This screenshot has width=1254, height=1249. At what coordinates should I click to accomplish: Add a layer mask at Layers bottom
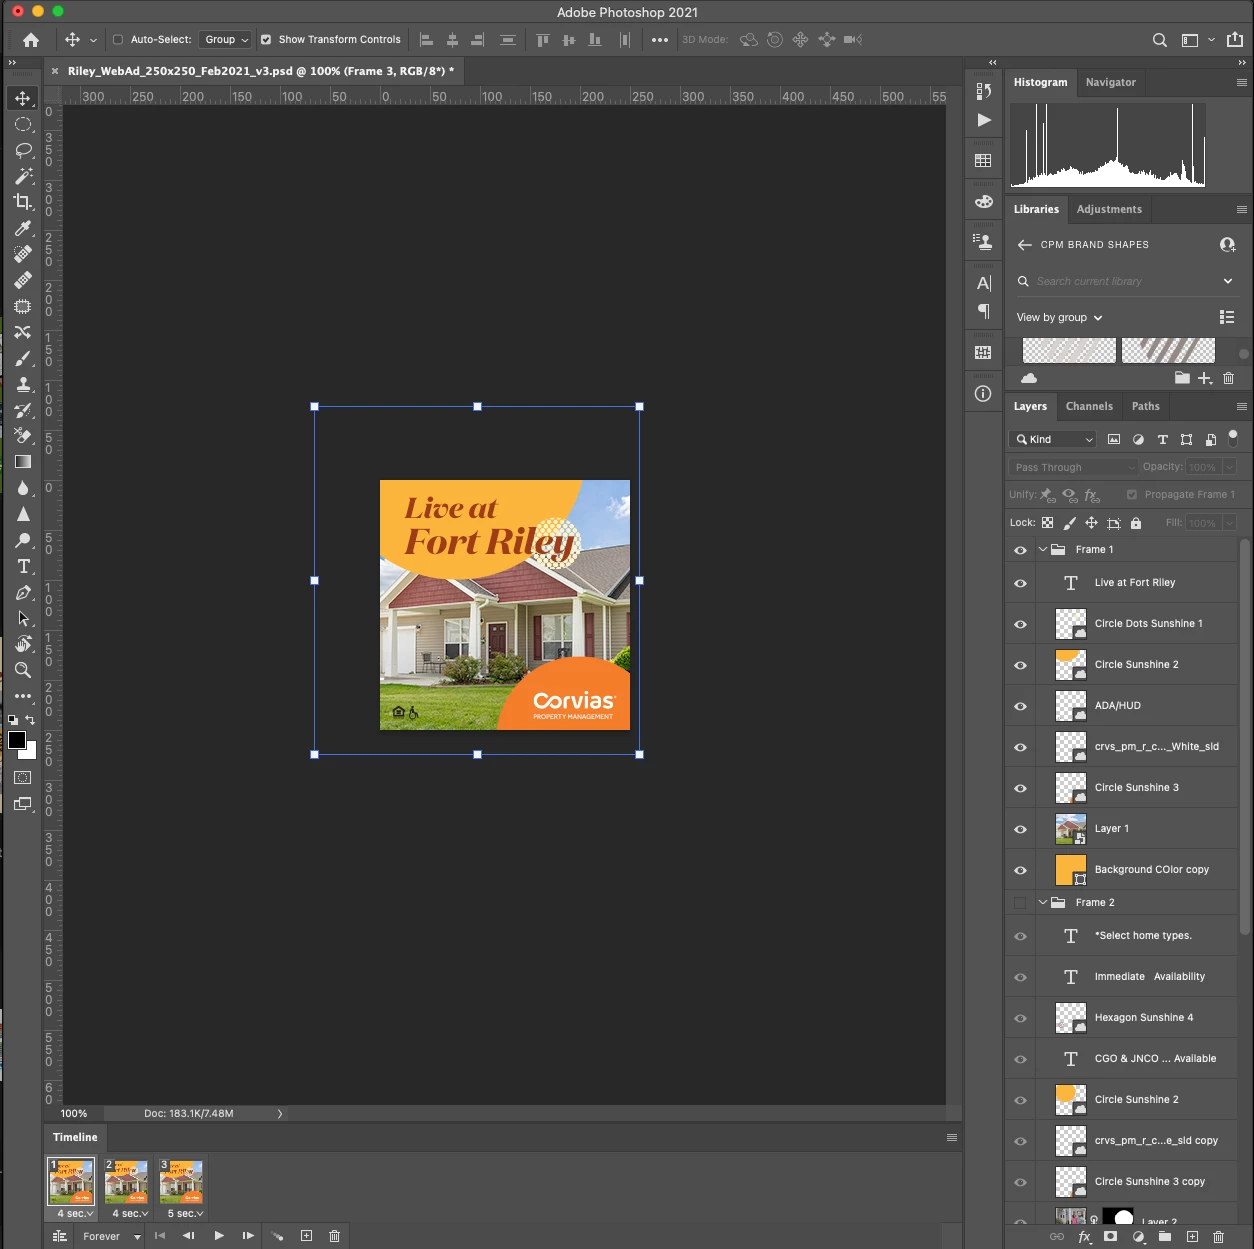[x=1110, y=1237]
